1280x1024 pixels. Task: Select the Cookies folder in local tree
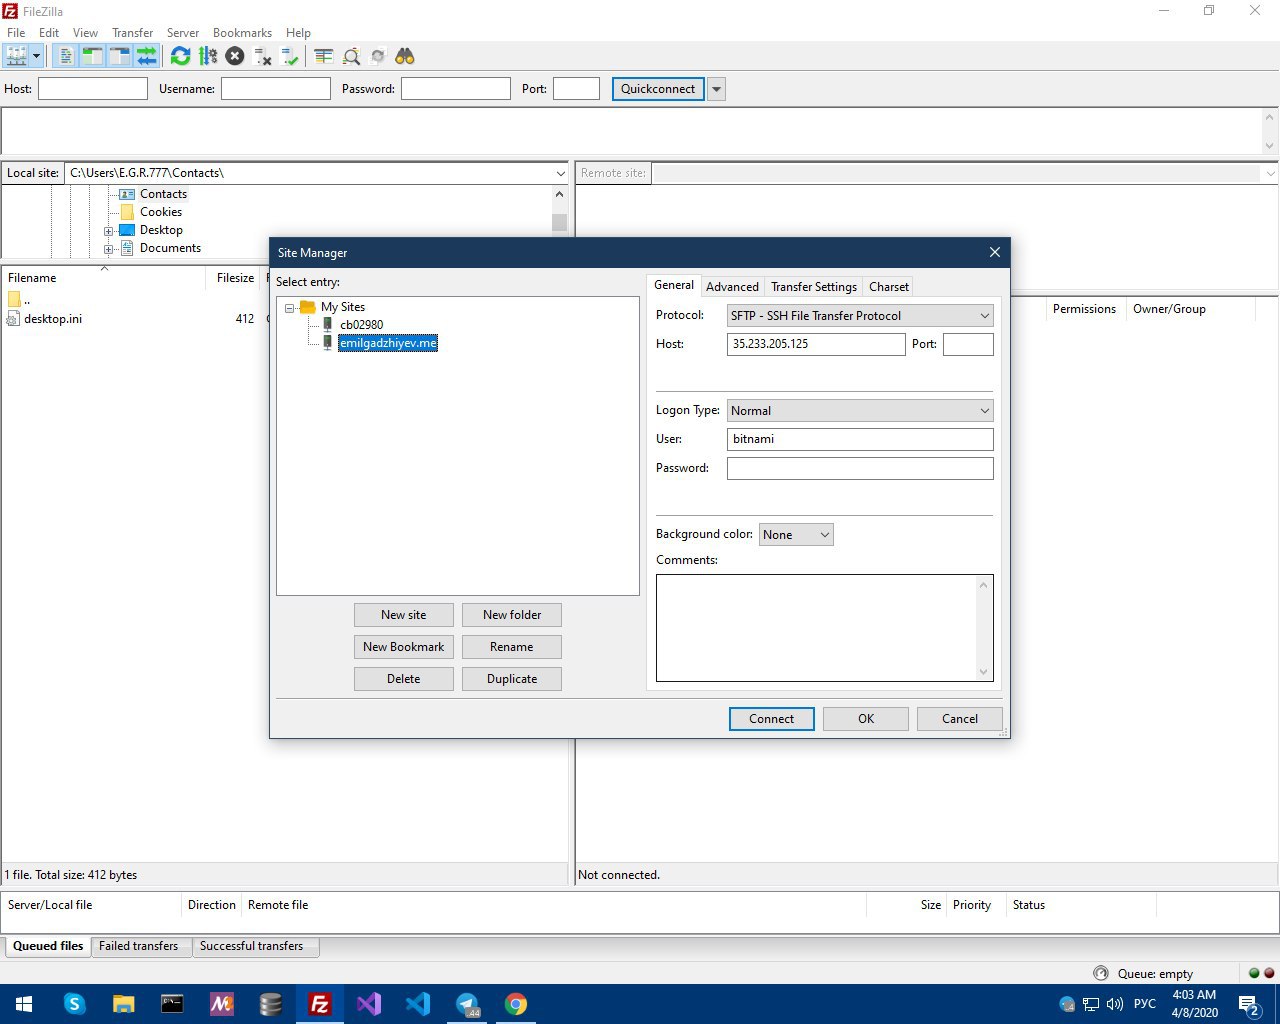coord(161,212)
